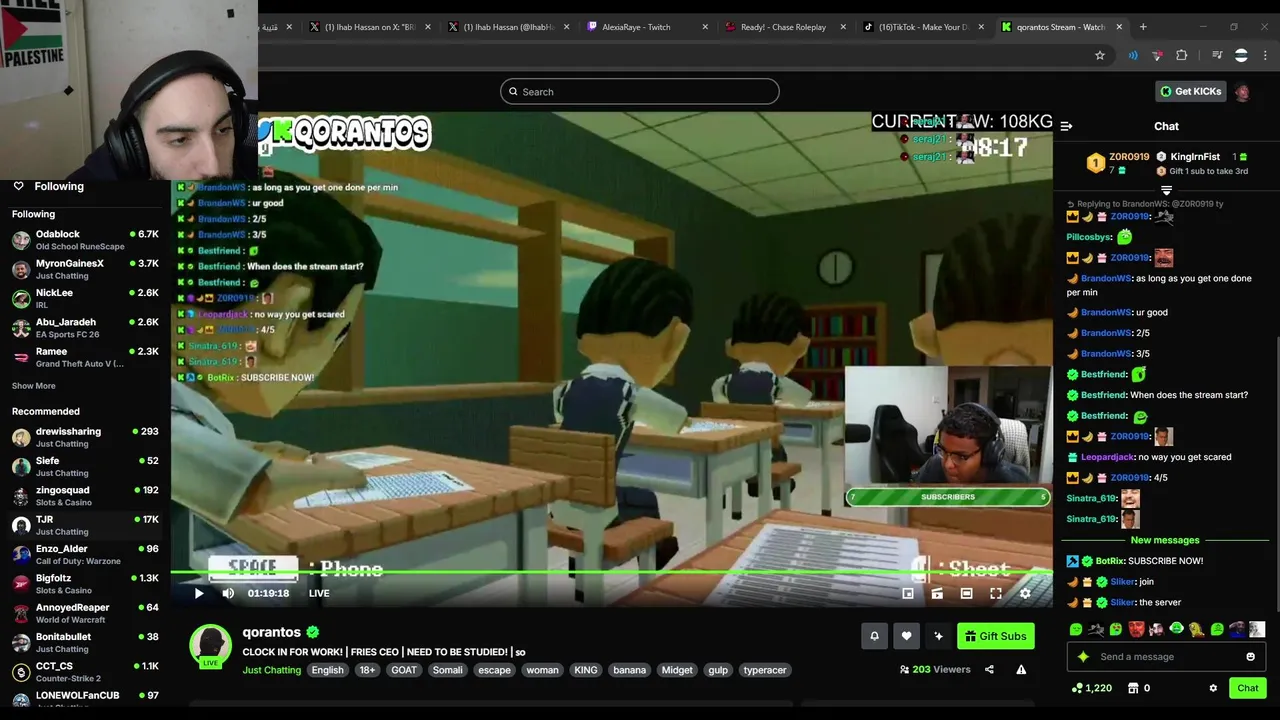Image resolution: width=1280 pixels, height=720 pixels.
Task: Open zingosquad recommended channel
Action: coord(85,496)
